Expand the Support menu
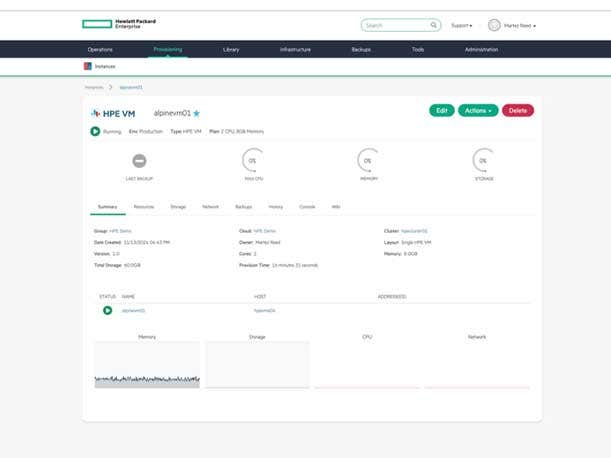The width and height of the screenshot is (611, 458). click(462, 25)
